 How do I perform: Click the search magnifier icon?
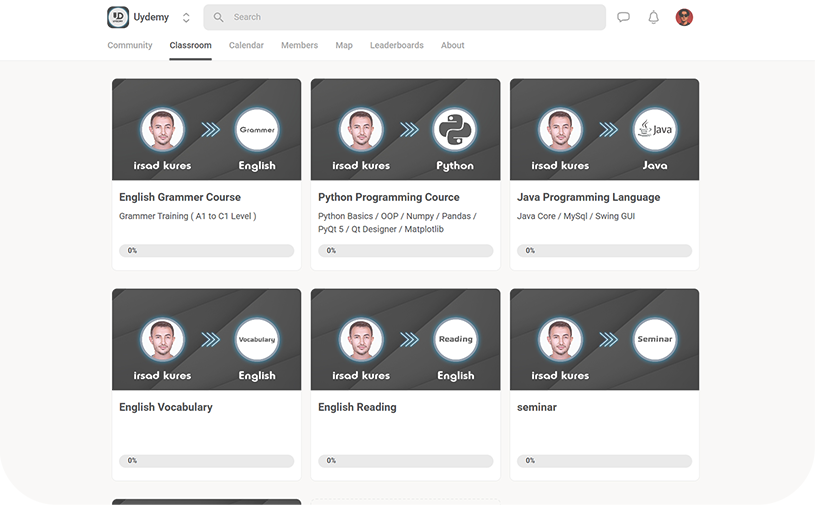pos(219,17)
